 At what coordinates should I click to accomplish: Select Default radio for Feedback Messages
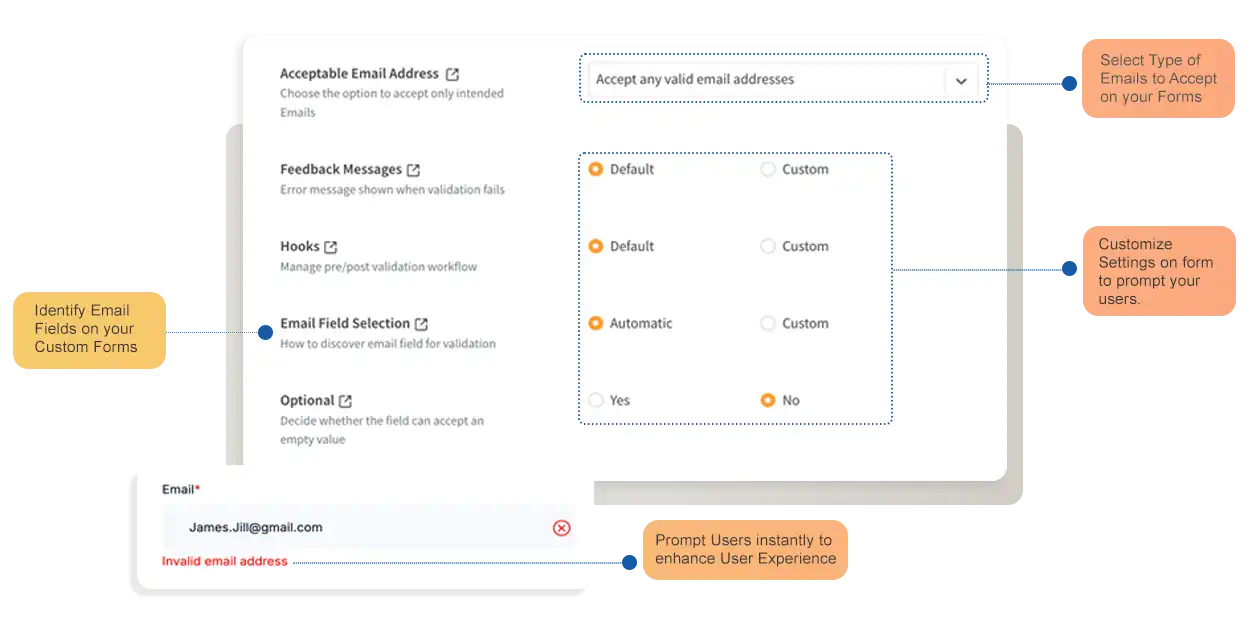(596, 169)
